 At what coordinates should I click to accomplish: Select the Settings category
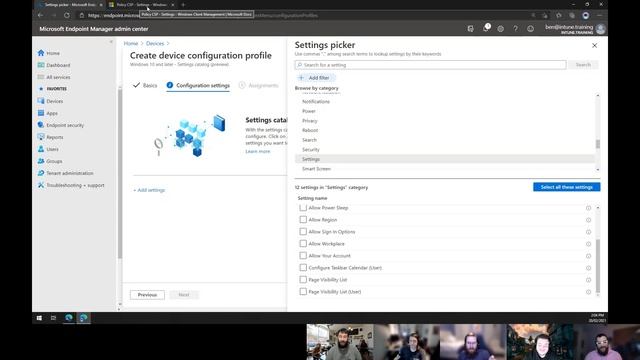tap(444, 159)
